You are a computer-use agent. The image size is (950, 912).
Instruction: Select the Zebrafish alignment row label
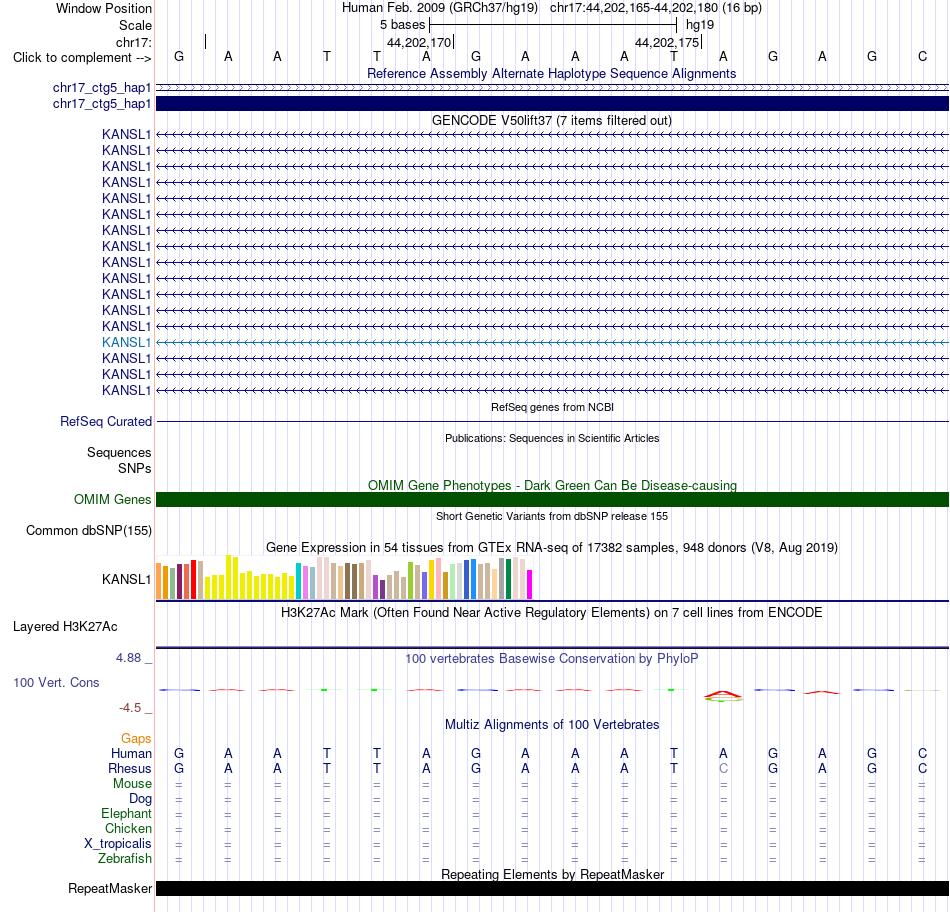tap(125, 859)
